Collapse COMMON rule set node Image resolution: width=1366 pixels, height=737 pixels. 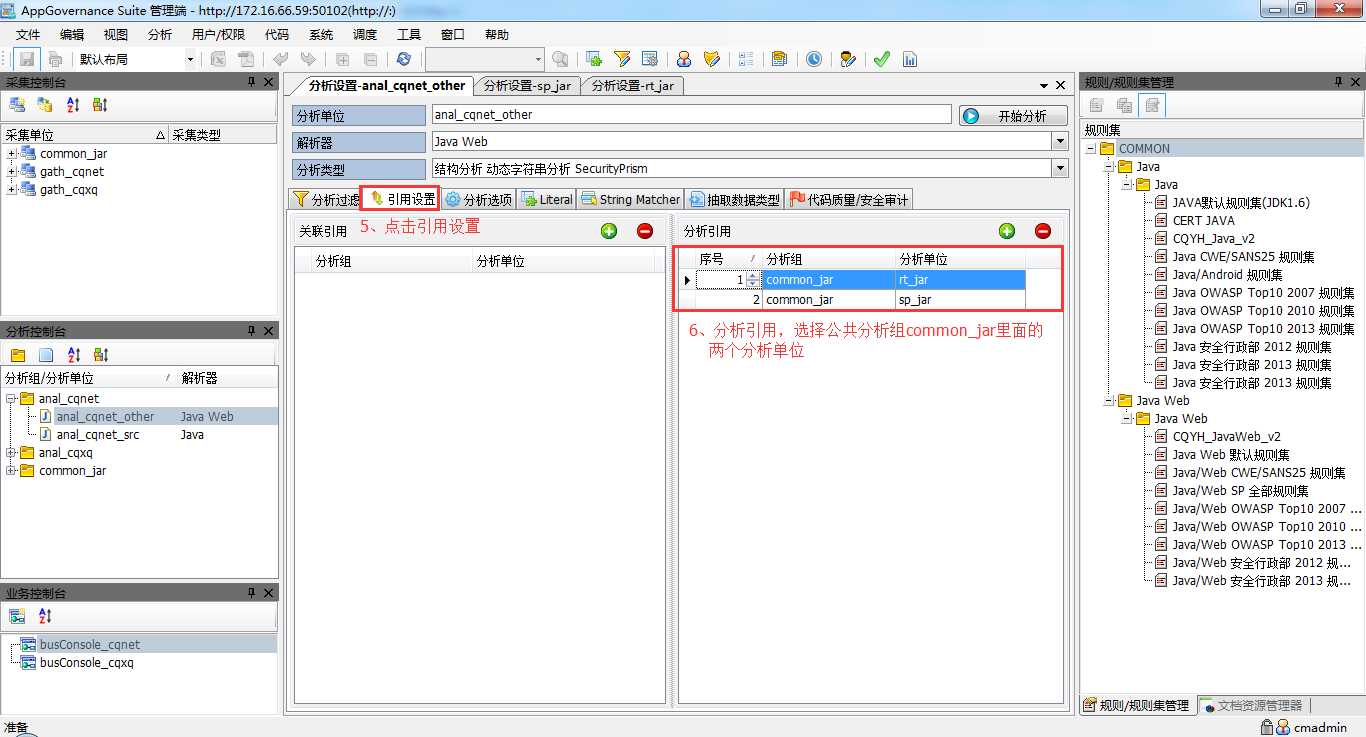(1091, 149)
